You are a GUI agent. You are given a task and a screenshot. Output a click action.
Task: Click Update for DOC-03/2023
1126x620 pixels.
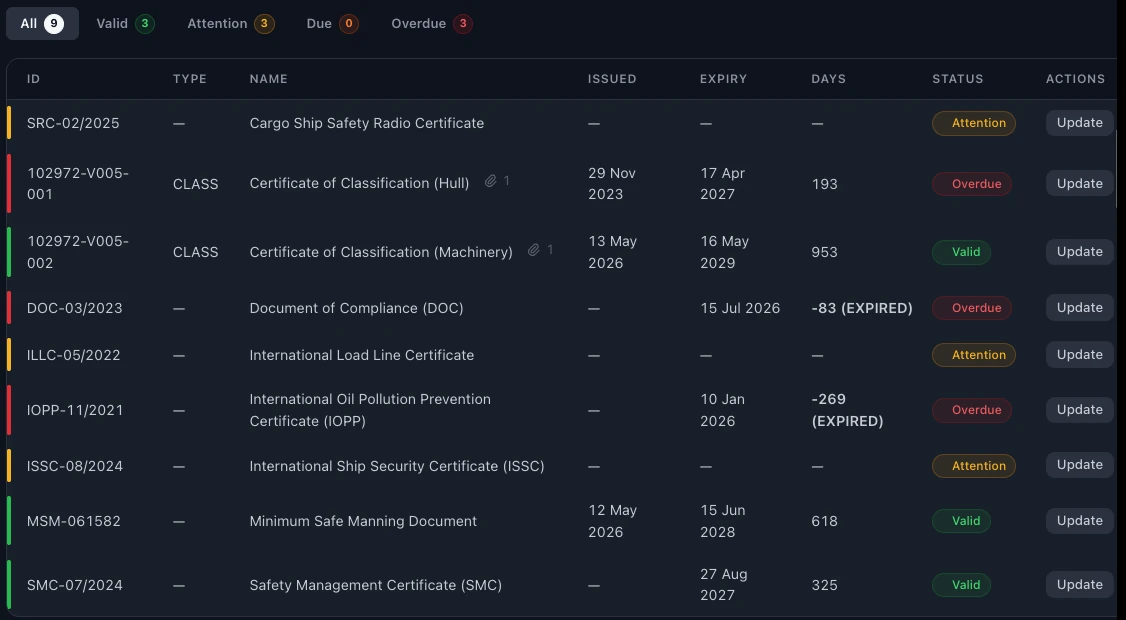(1079, 307)
